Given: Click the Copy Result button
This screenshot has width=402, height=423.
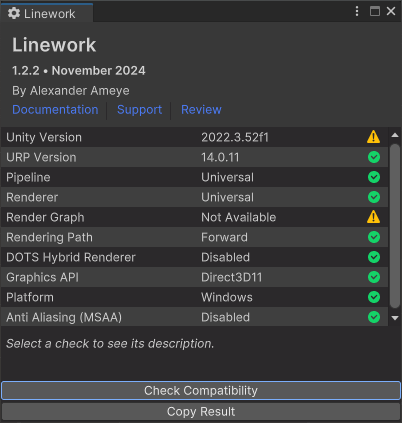Looking at the screenshot, I should click(x=201, y=412).
